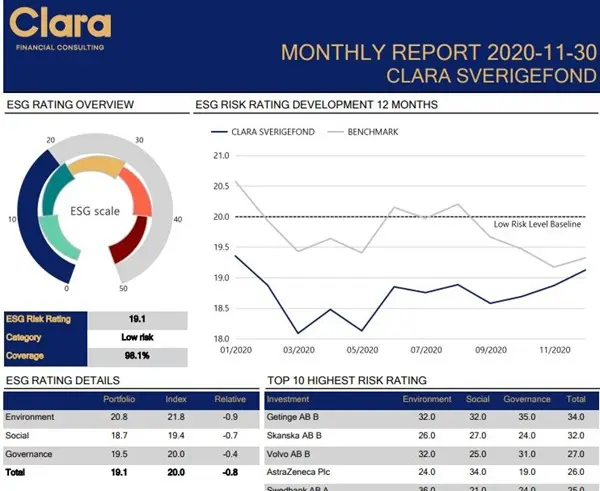Click the Relative column header

click(230, 399)
